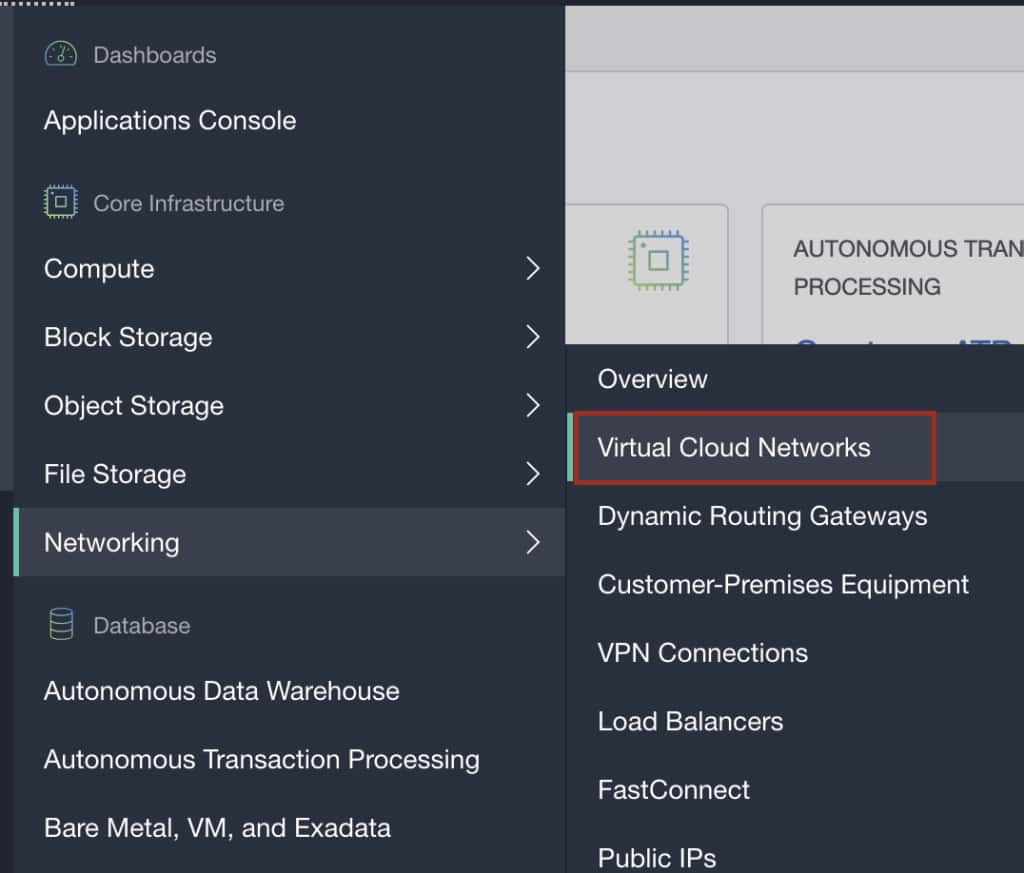Go to Dynamic Routing Gateways
The height and width of the screenshot is (873, 1024).
coord(762,516)
